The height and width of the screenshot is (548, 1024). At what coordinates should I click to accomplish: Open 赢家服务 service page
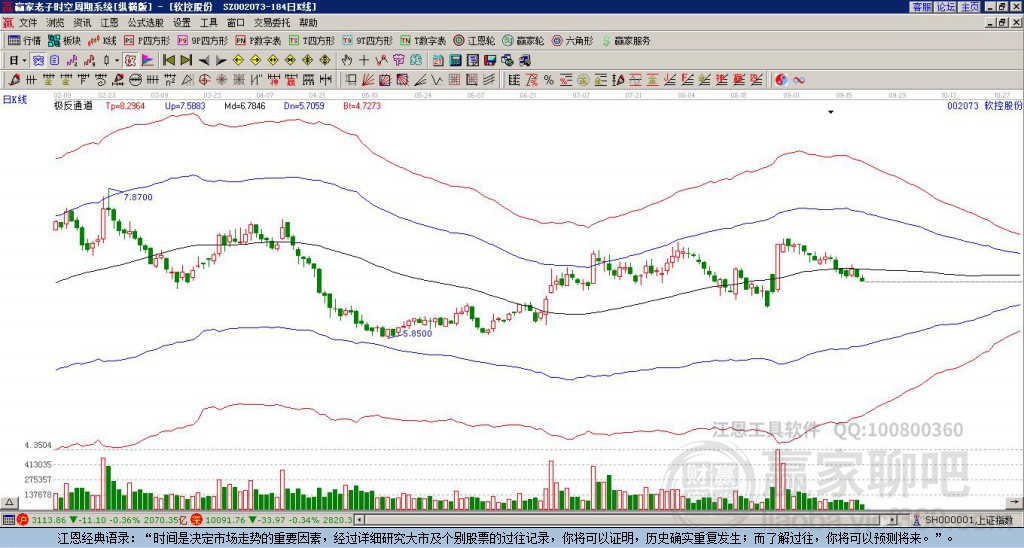tap(626, 40)
